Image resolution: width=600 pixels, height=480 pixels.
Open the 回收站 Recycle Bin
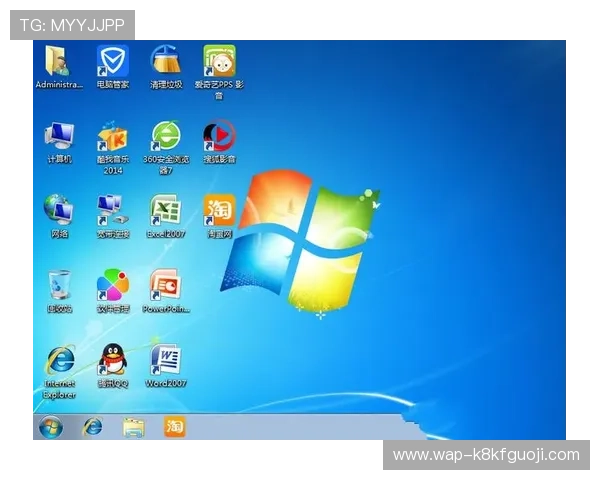click(x=59, y=285)
